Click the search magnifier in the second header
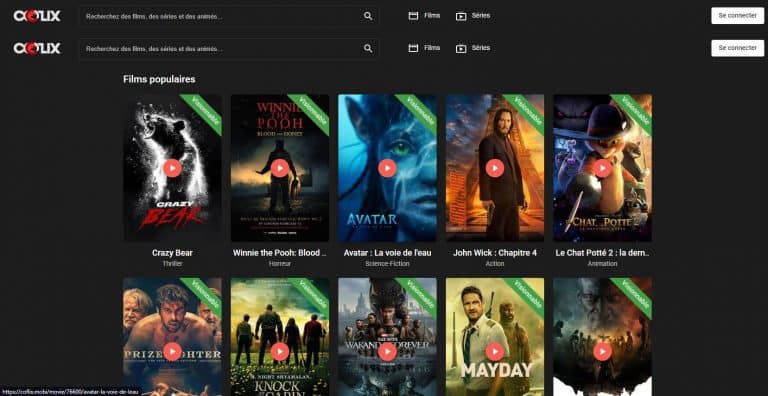The width and height of the screenshot is (768, 396). 368,49
